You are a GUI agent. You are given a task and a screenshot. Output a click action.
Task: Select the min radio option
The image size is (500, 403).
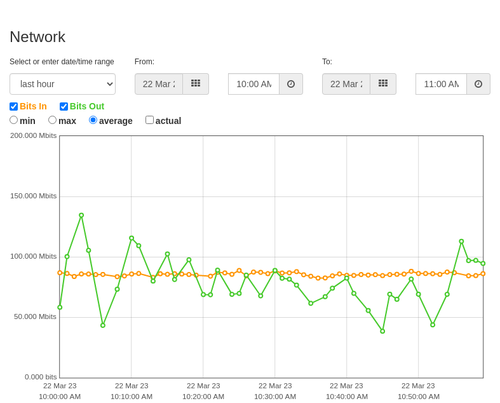tap(14, 120)
